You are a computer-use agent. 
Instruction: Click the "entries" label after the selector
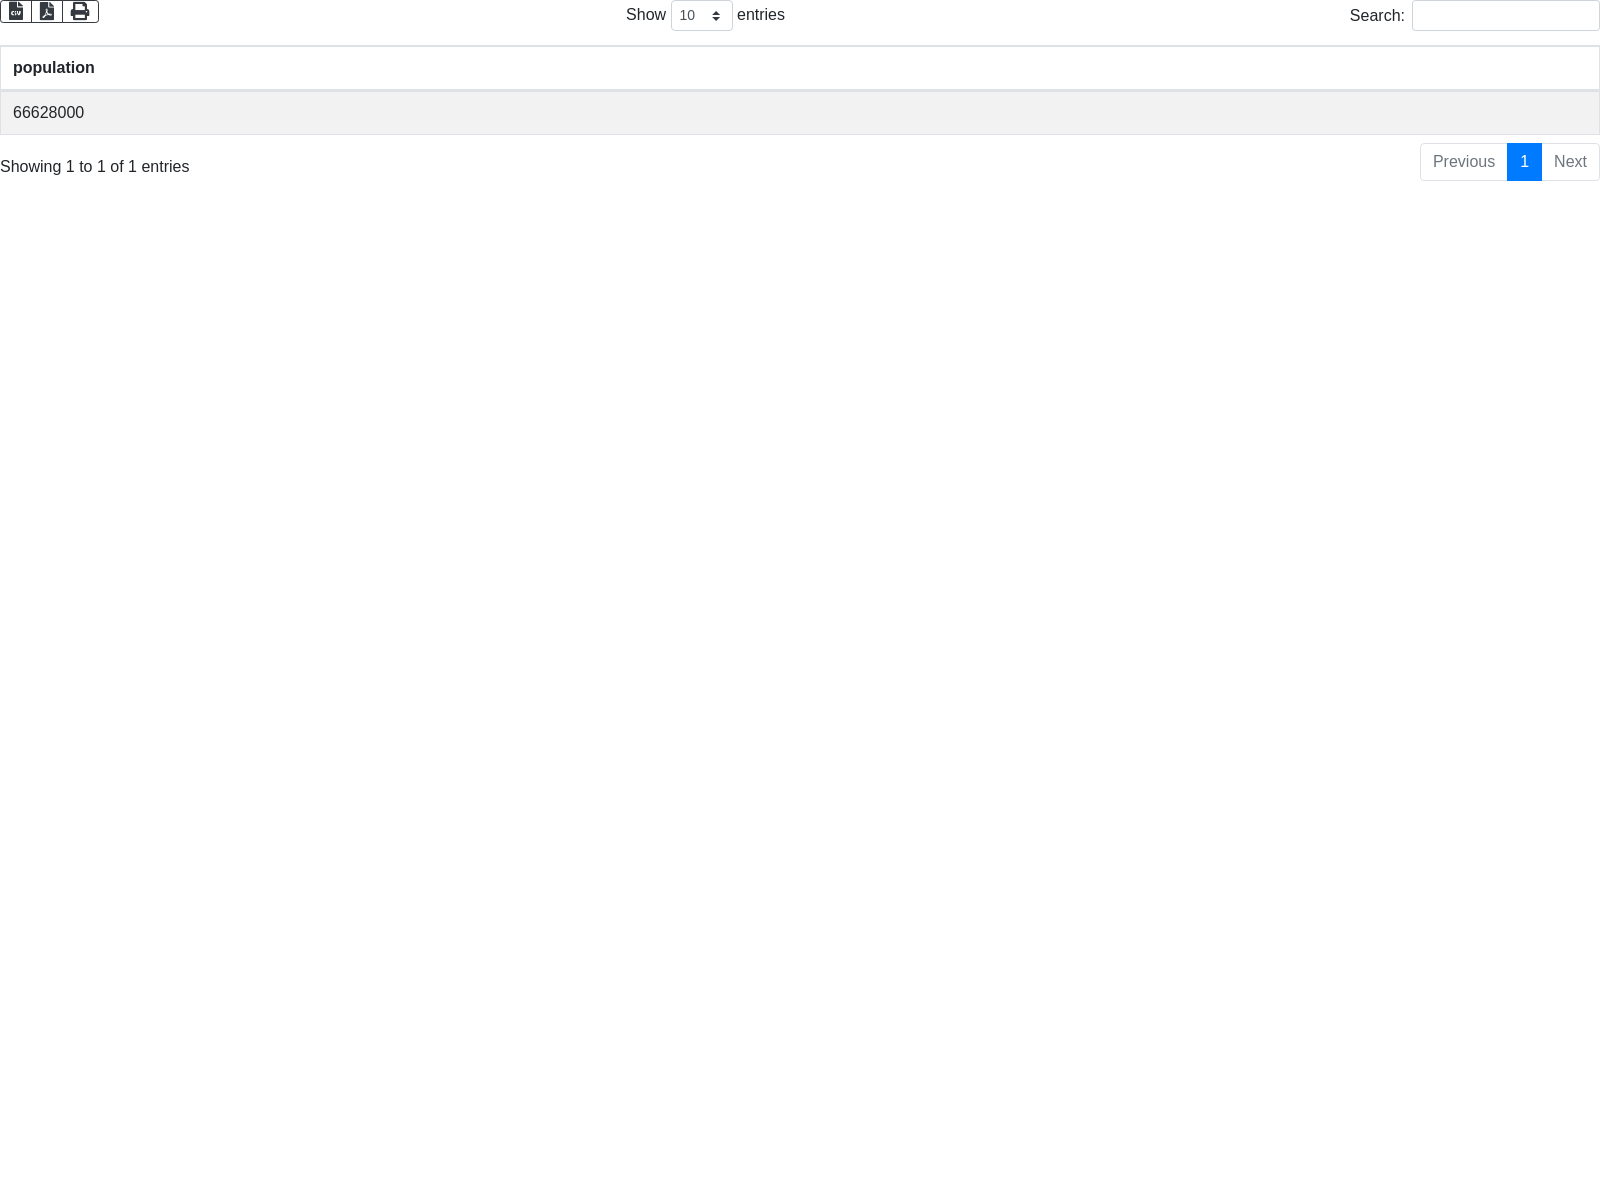(x=761, y=15)
